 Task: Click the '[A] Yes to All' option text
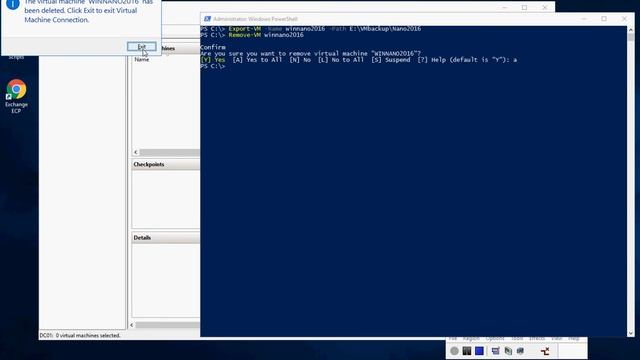(257, 60)
